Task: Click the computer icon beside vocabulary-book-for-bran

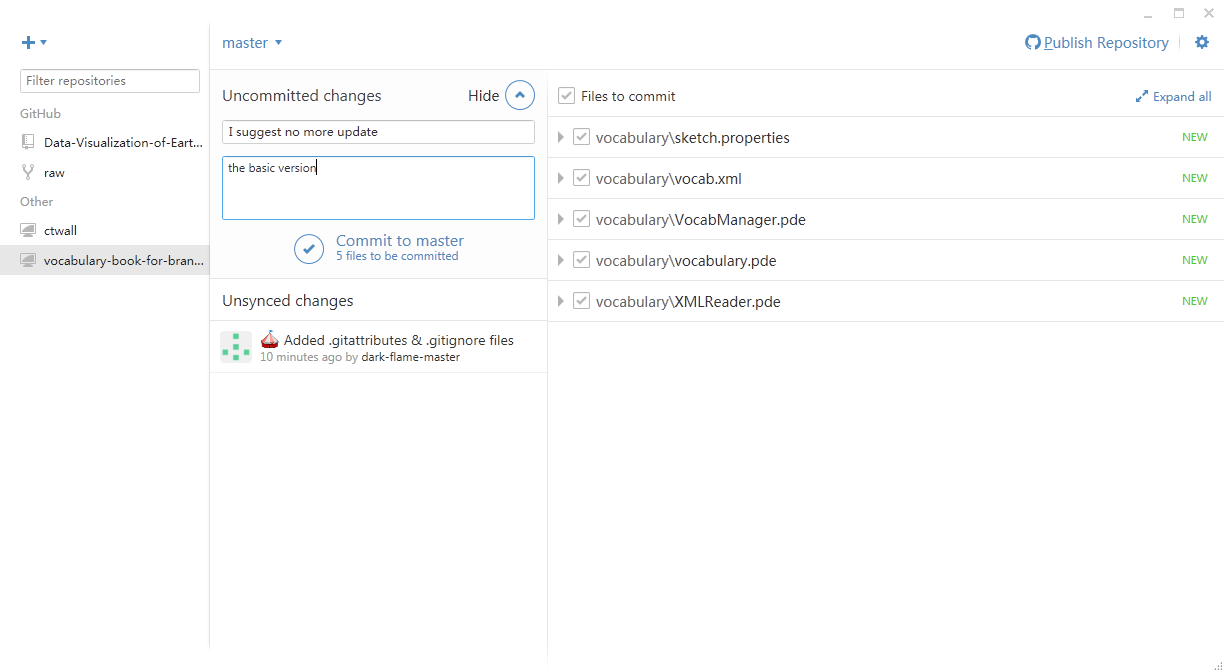Action: coord(28,260)
